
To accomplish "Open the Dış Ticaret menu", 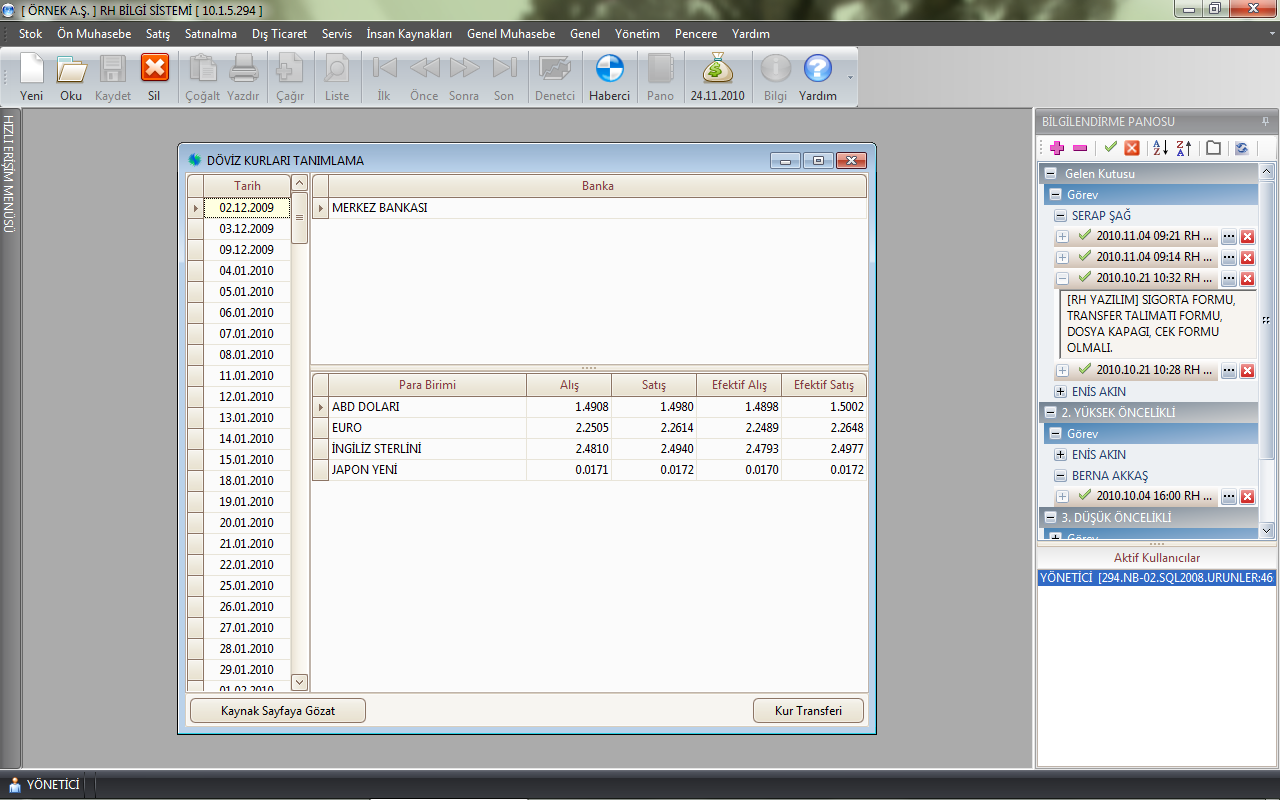I will [279, 34].
